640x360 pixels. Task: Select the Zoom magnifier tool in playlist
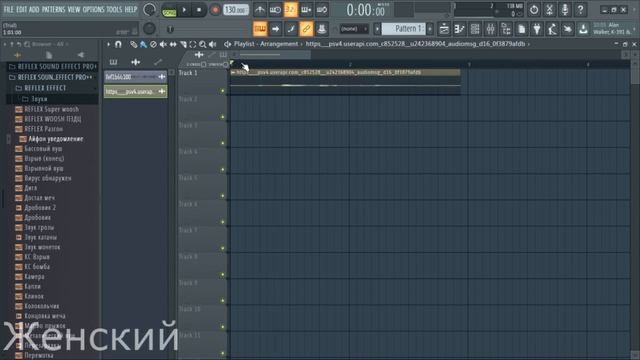pos(202,44)
